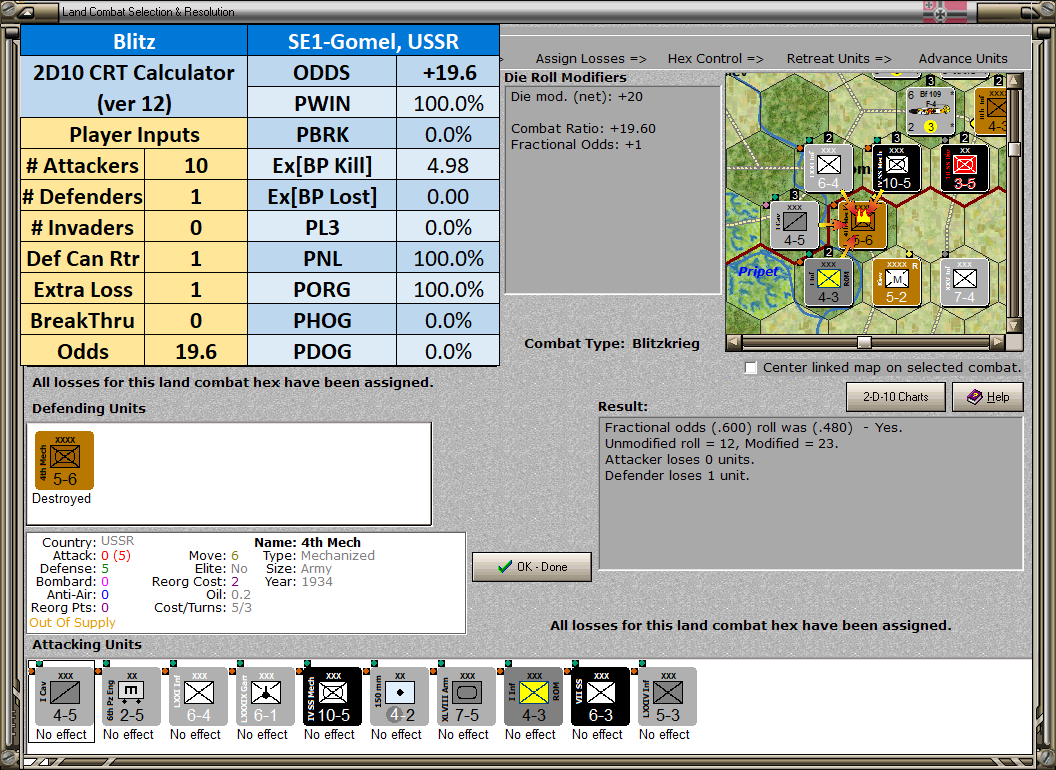Click the map scroll left arrow
The image size is (1056, 770).
point(733,342)
